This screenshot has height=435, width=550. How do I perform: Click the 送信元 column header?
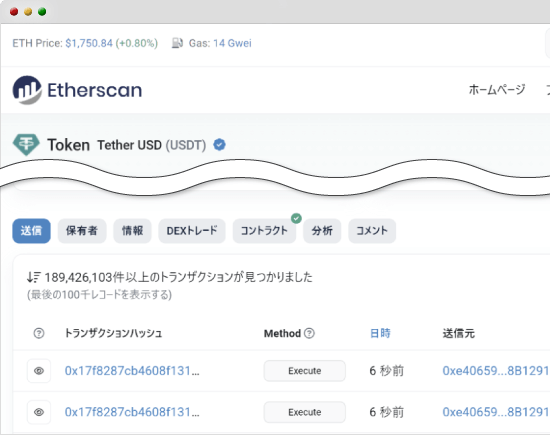tap(458, 333)
